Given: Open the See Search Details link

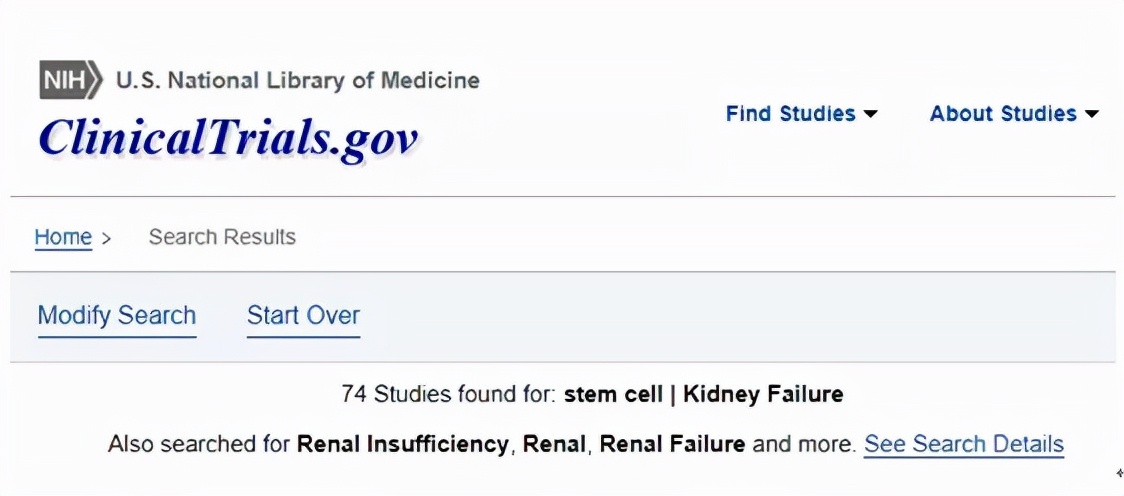Looking at the screenshot, I should [x=963, y=444].
